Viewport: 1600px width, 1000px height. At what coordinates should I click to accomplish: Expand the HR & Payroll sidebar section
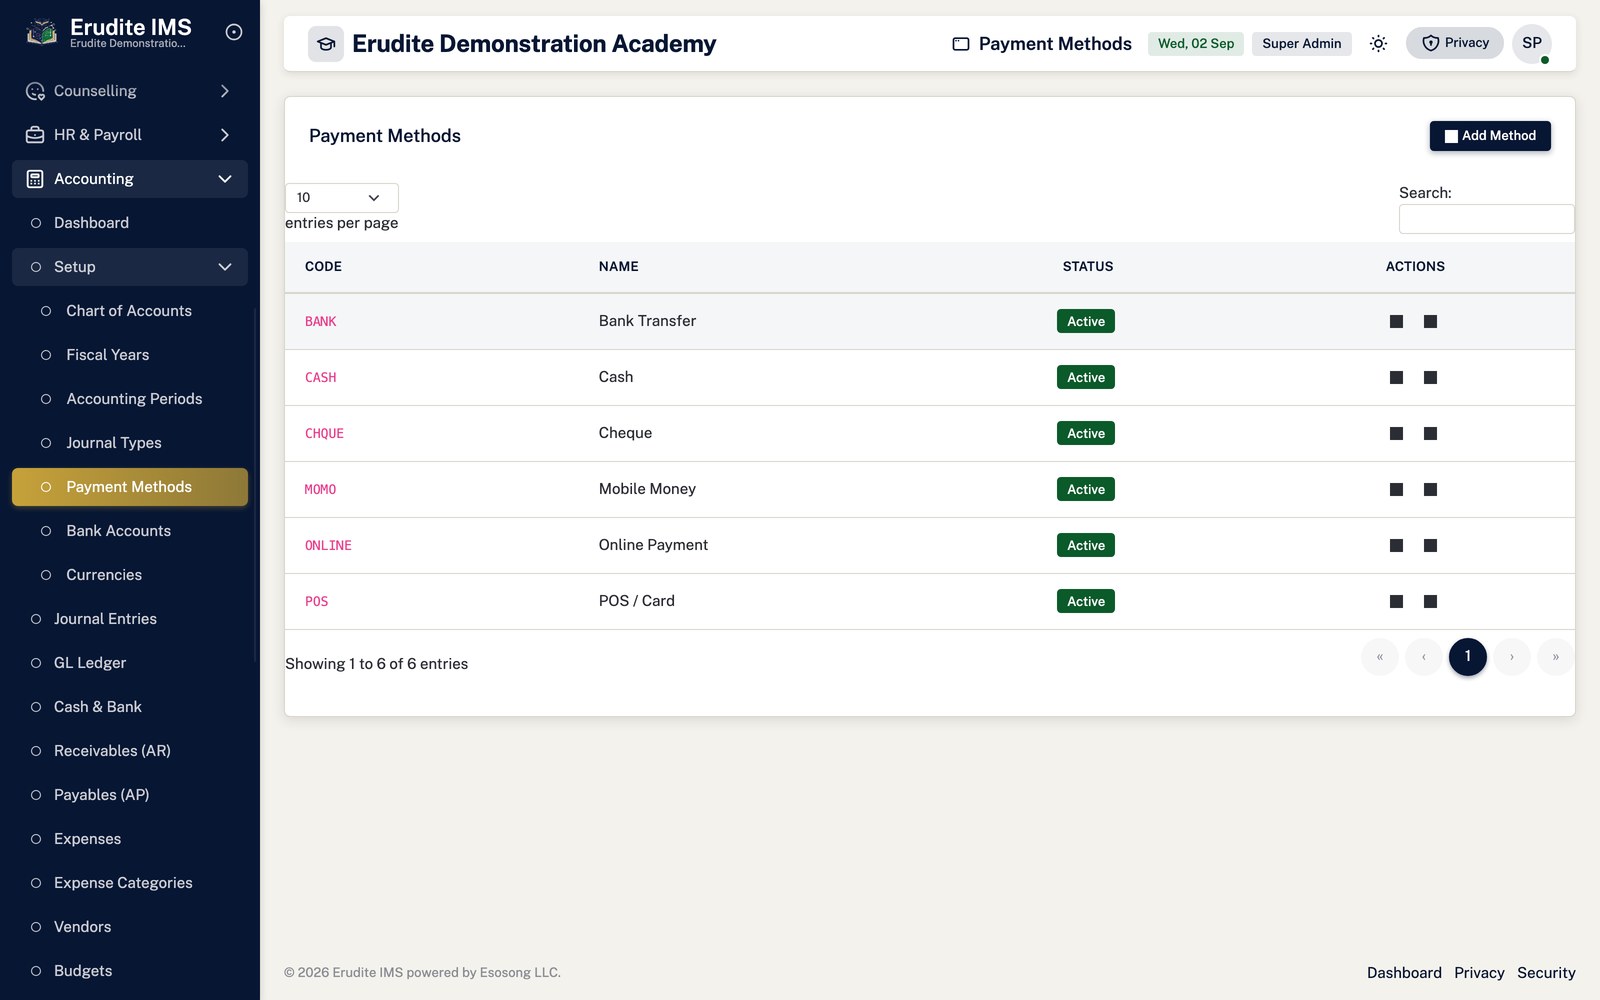pyautogui.click(x=130, y=135)
